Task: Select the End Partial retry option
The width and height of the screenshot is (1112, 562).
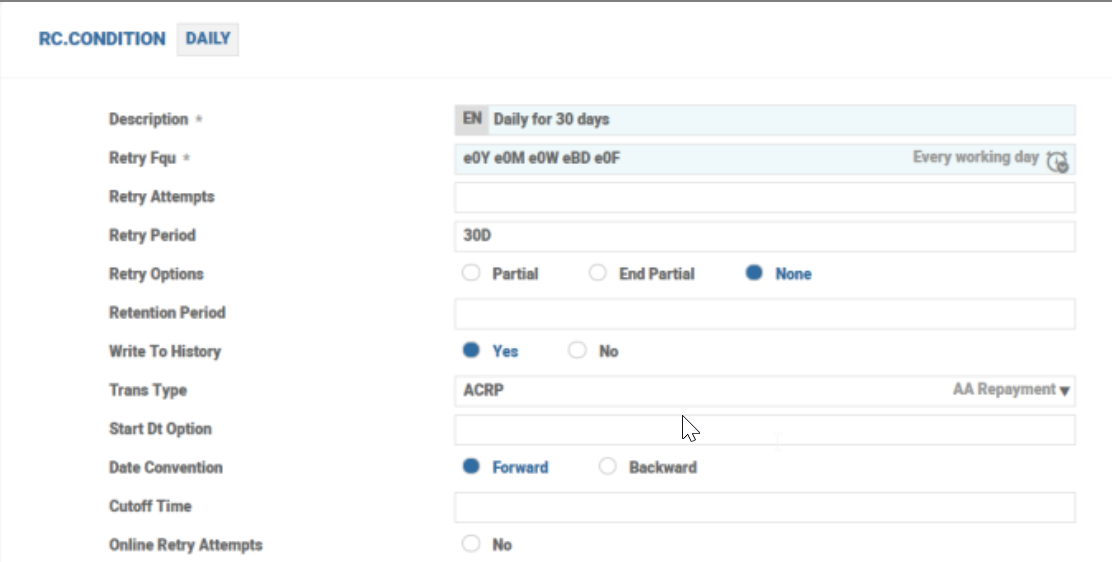Action: pyautogui.click(x=598, y=274)
